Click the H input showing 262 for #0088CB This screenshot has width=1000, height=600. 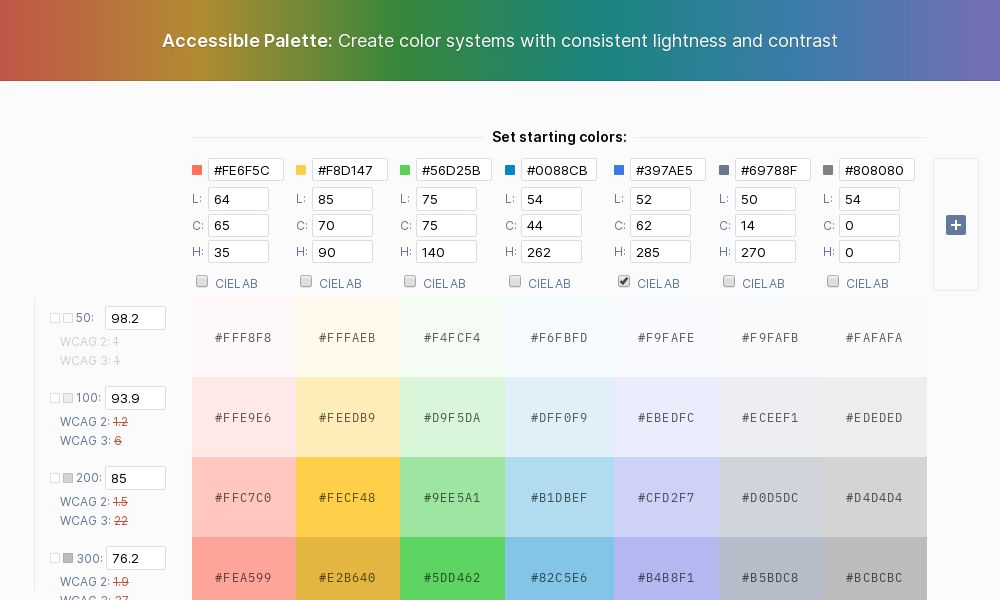pos(551,251)
